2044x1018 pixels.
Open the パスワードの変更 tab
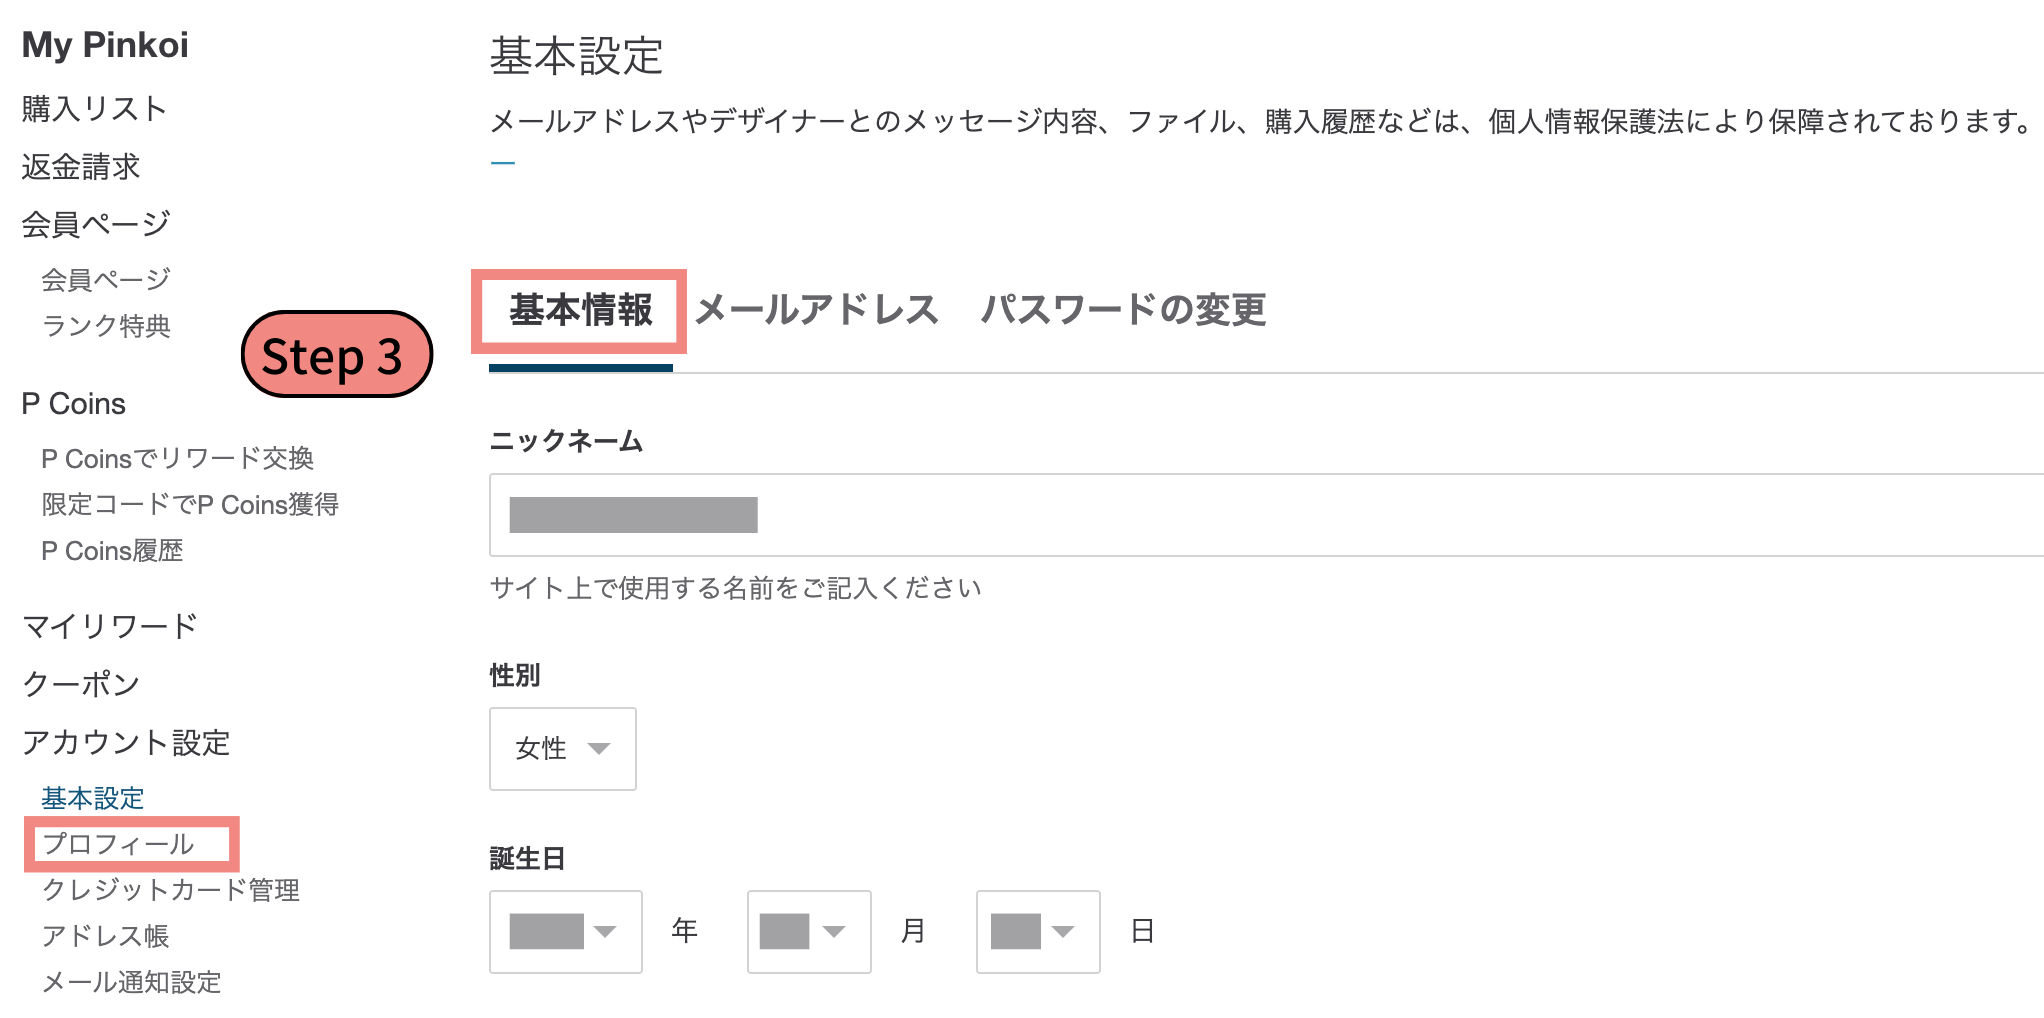coord(1122,311)
